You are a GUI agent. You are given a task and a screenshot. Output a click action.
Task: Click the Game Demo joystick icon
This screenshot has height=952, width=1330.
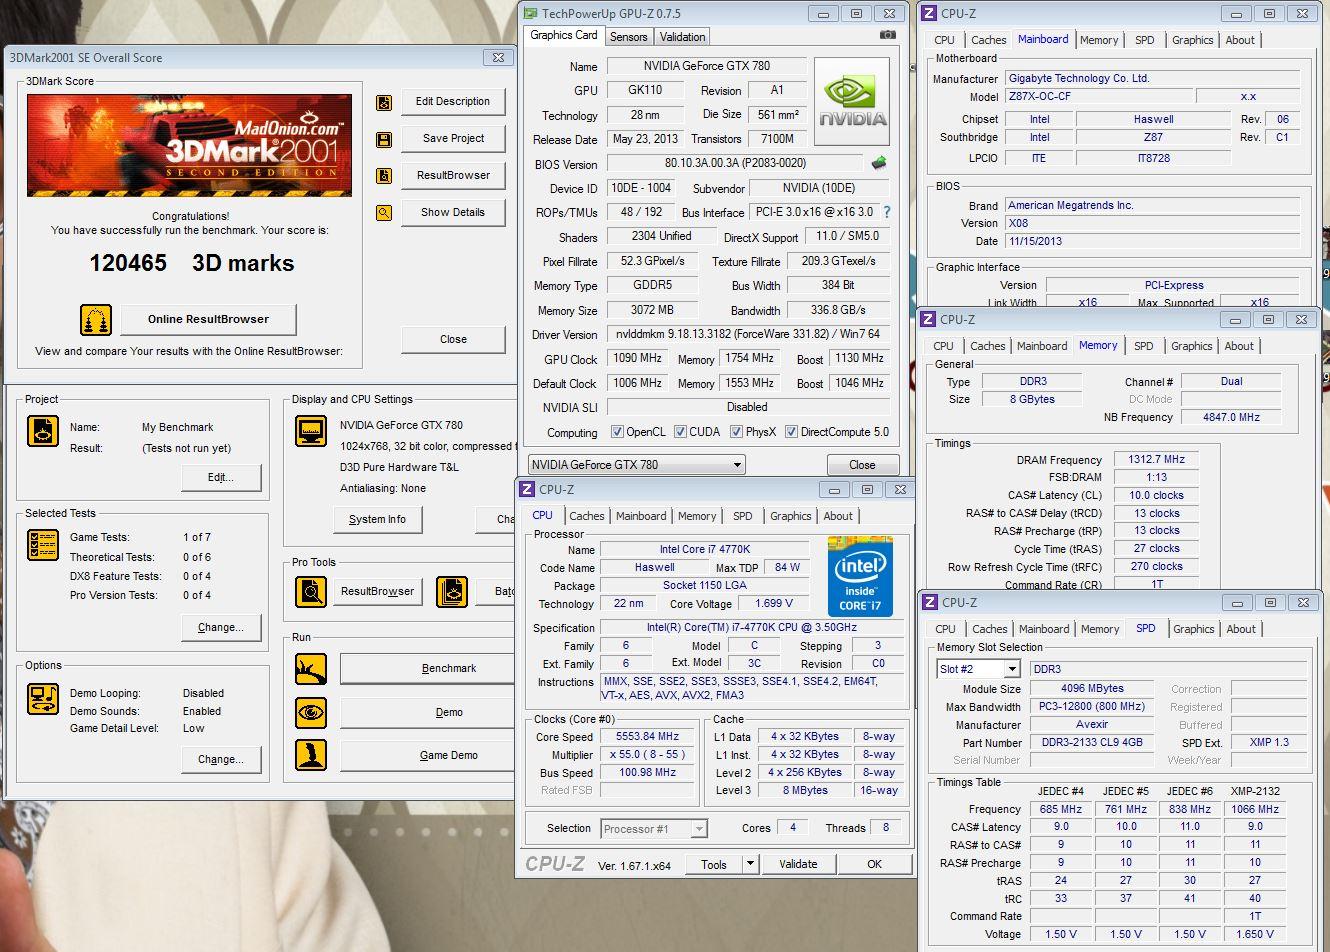(311, 755)
